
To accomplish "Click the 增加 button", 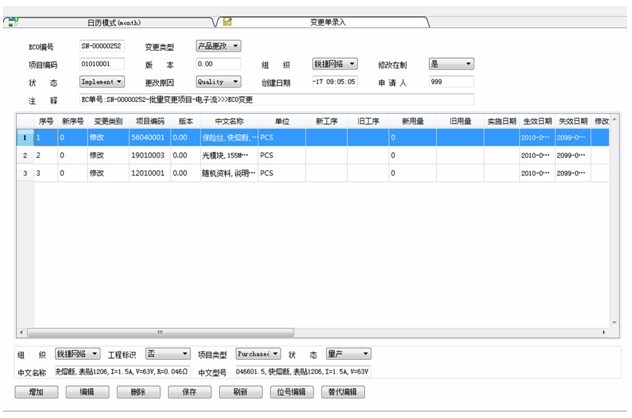I will pos(36,392).
